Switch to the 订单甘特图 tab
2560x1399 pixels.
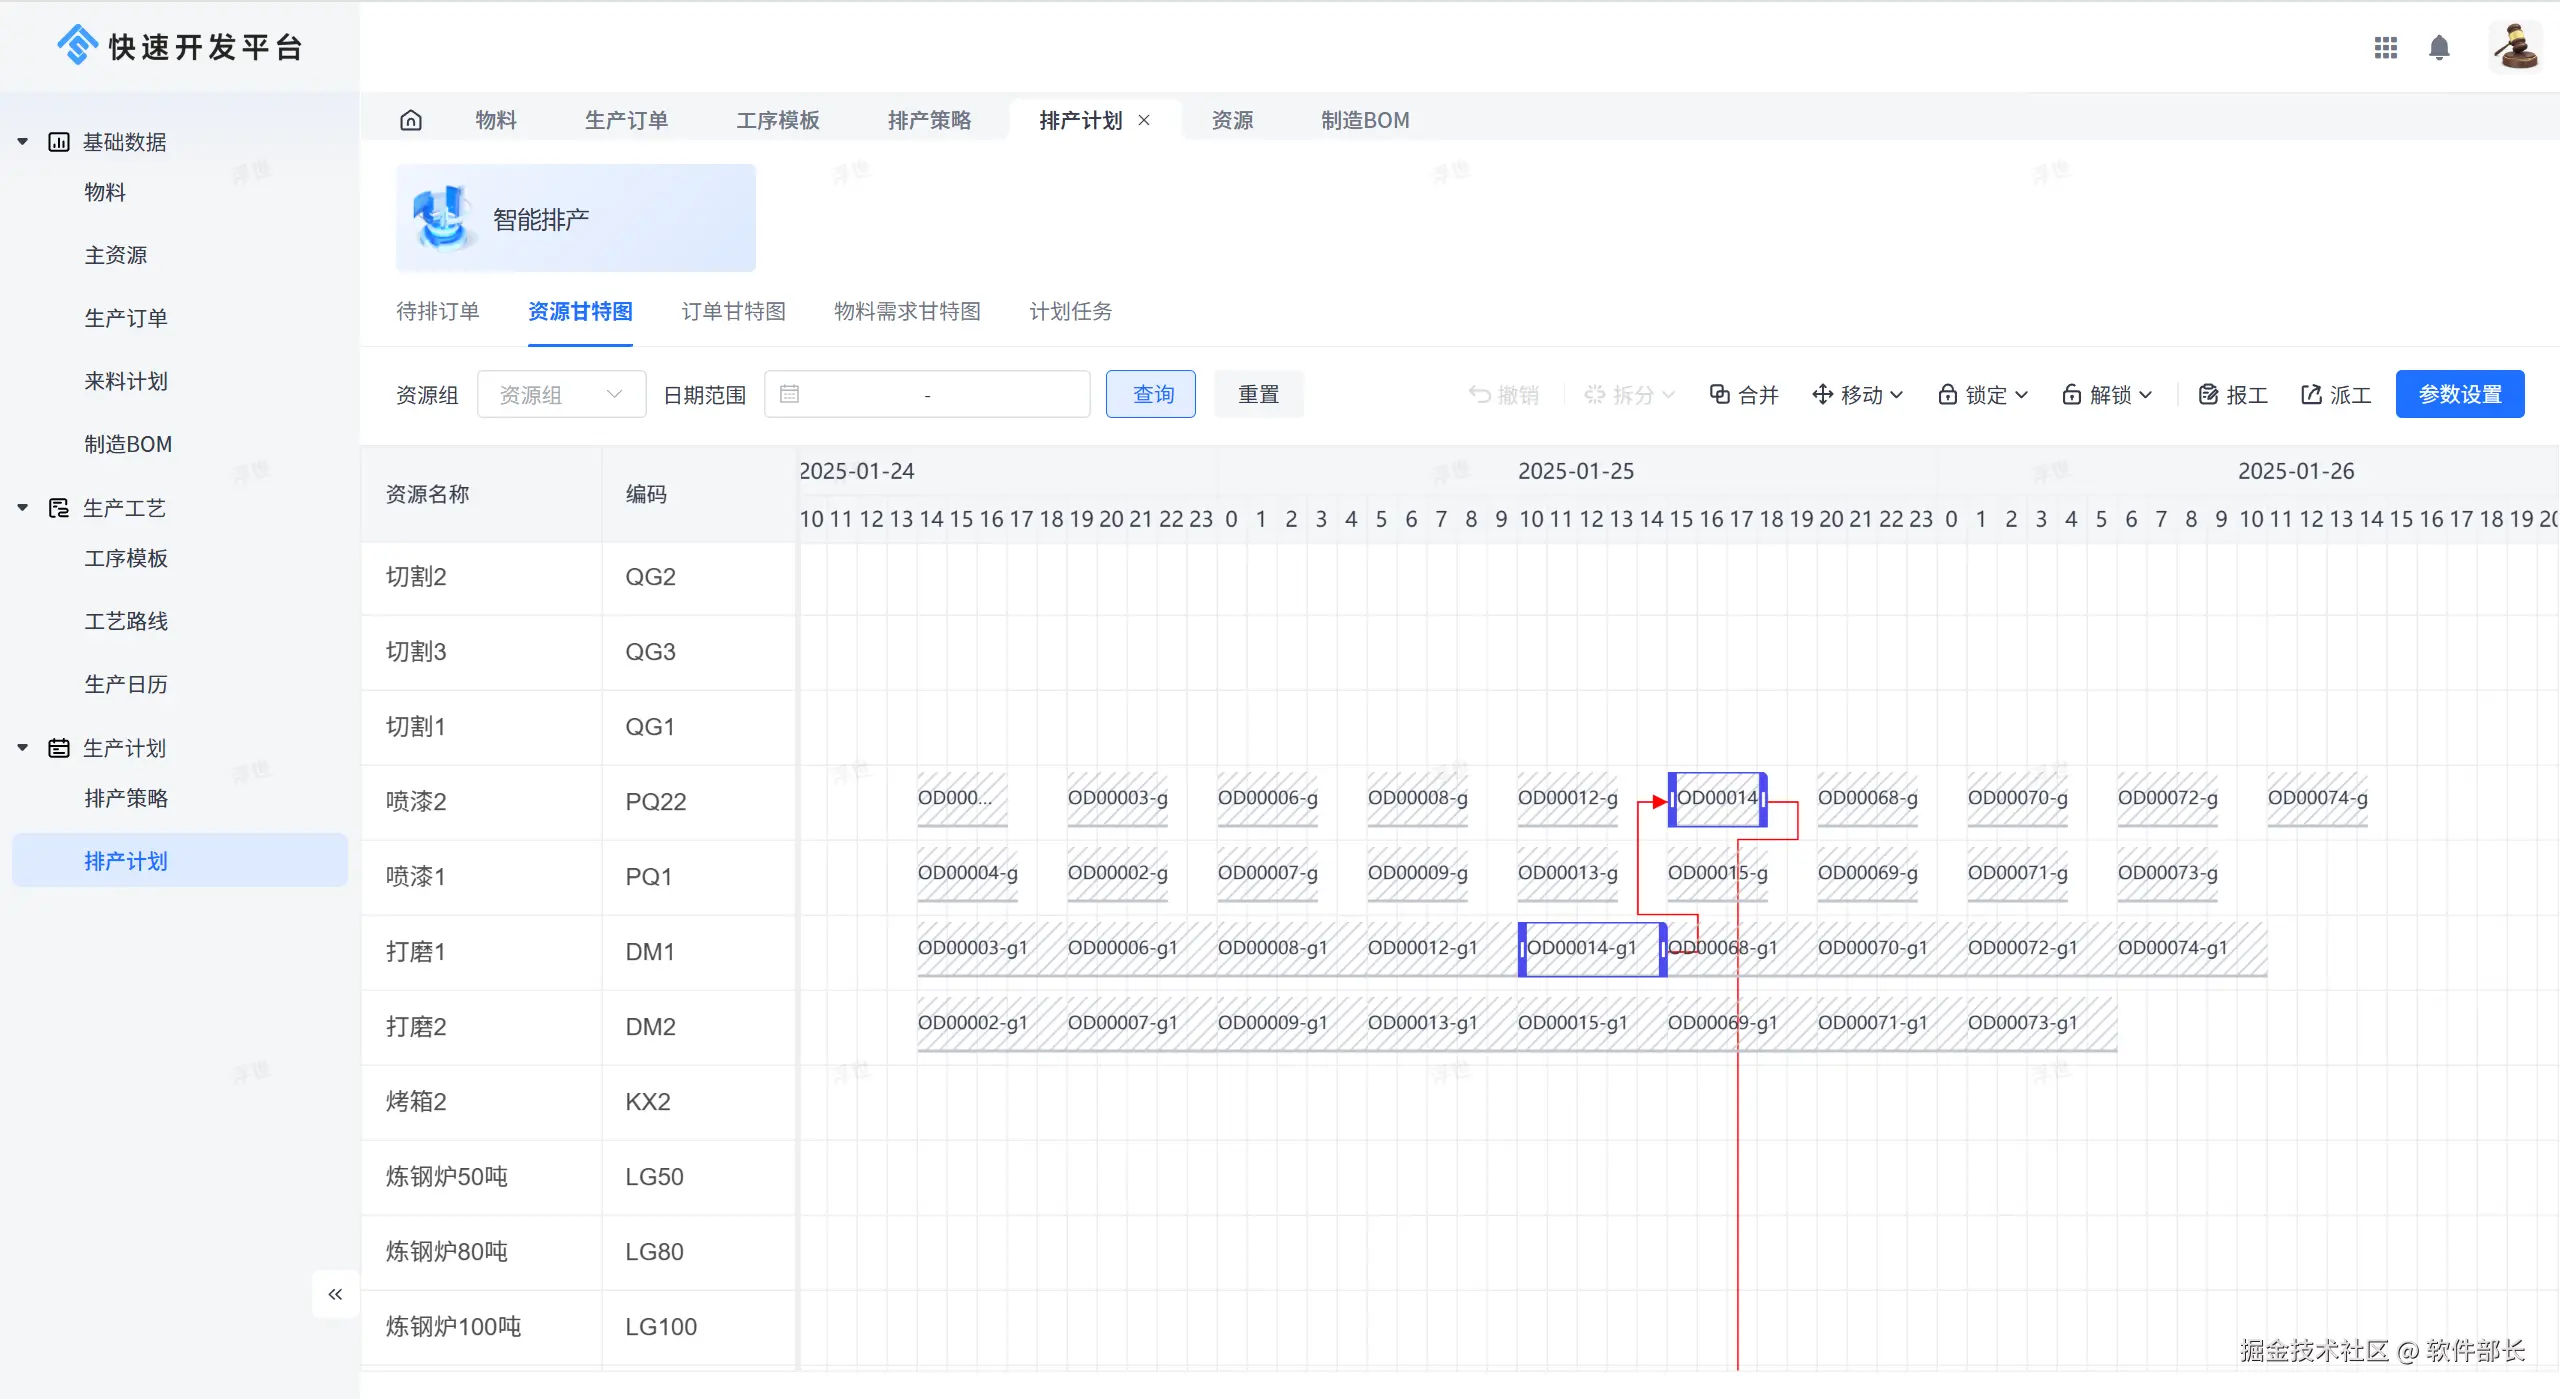[733, 311]
